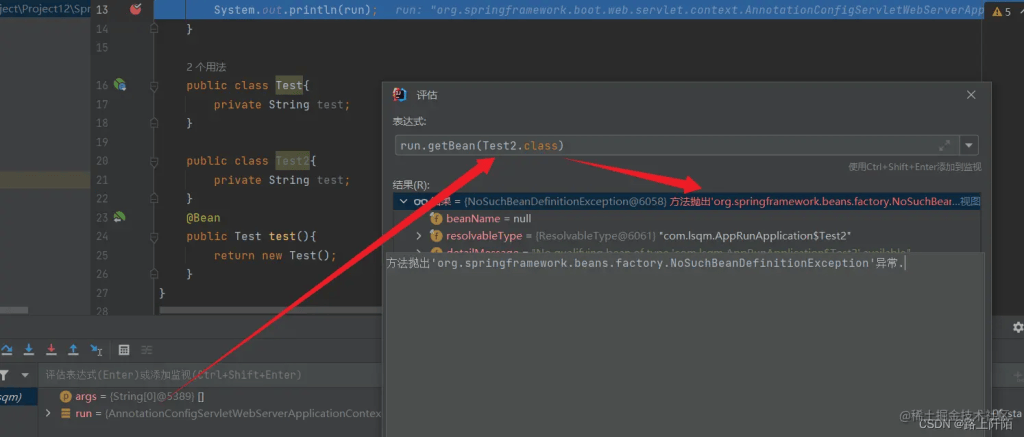Expand the expression field in the evaluate dialog
Image resolution: width=1024 pixels, height=437 pixels.
tap(945, 146)
